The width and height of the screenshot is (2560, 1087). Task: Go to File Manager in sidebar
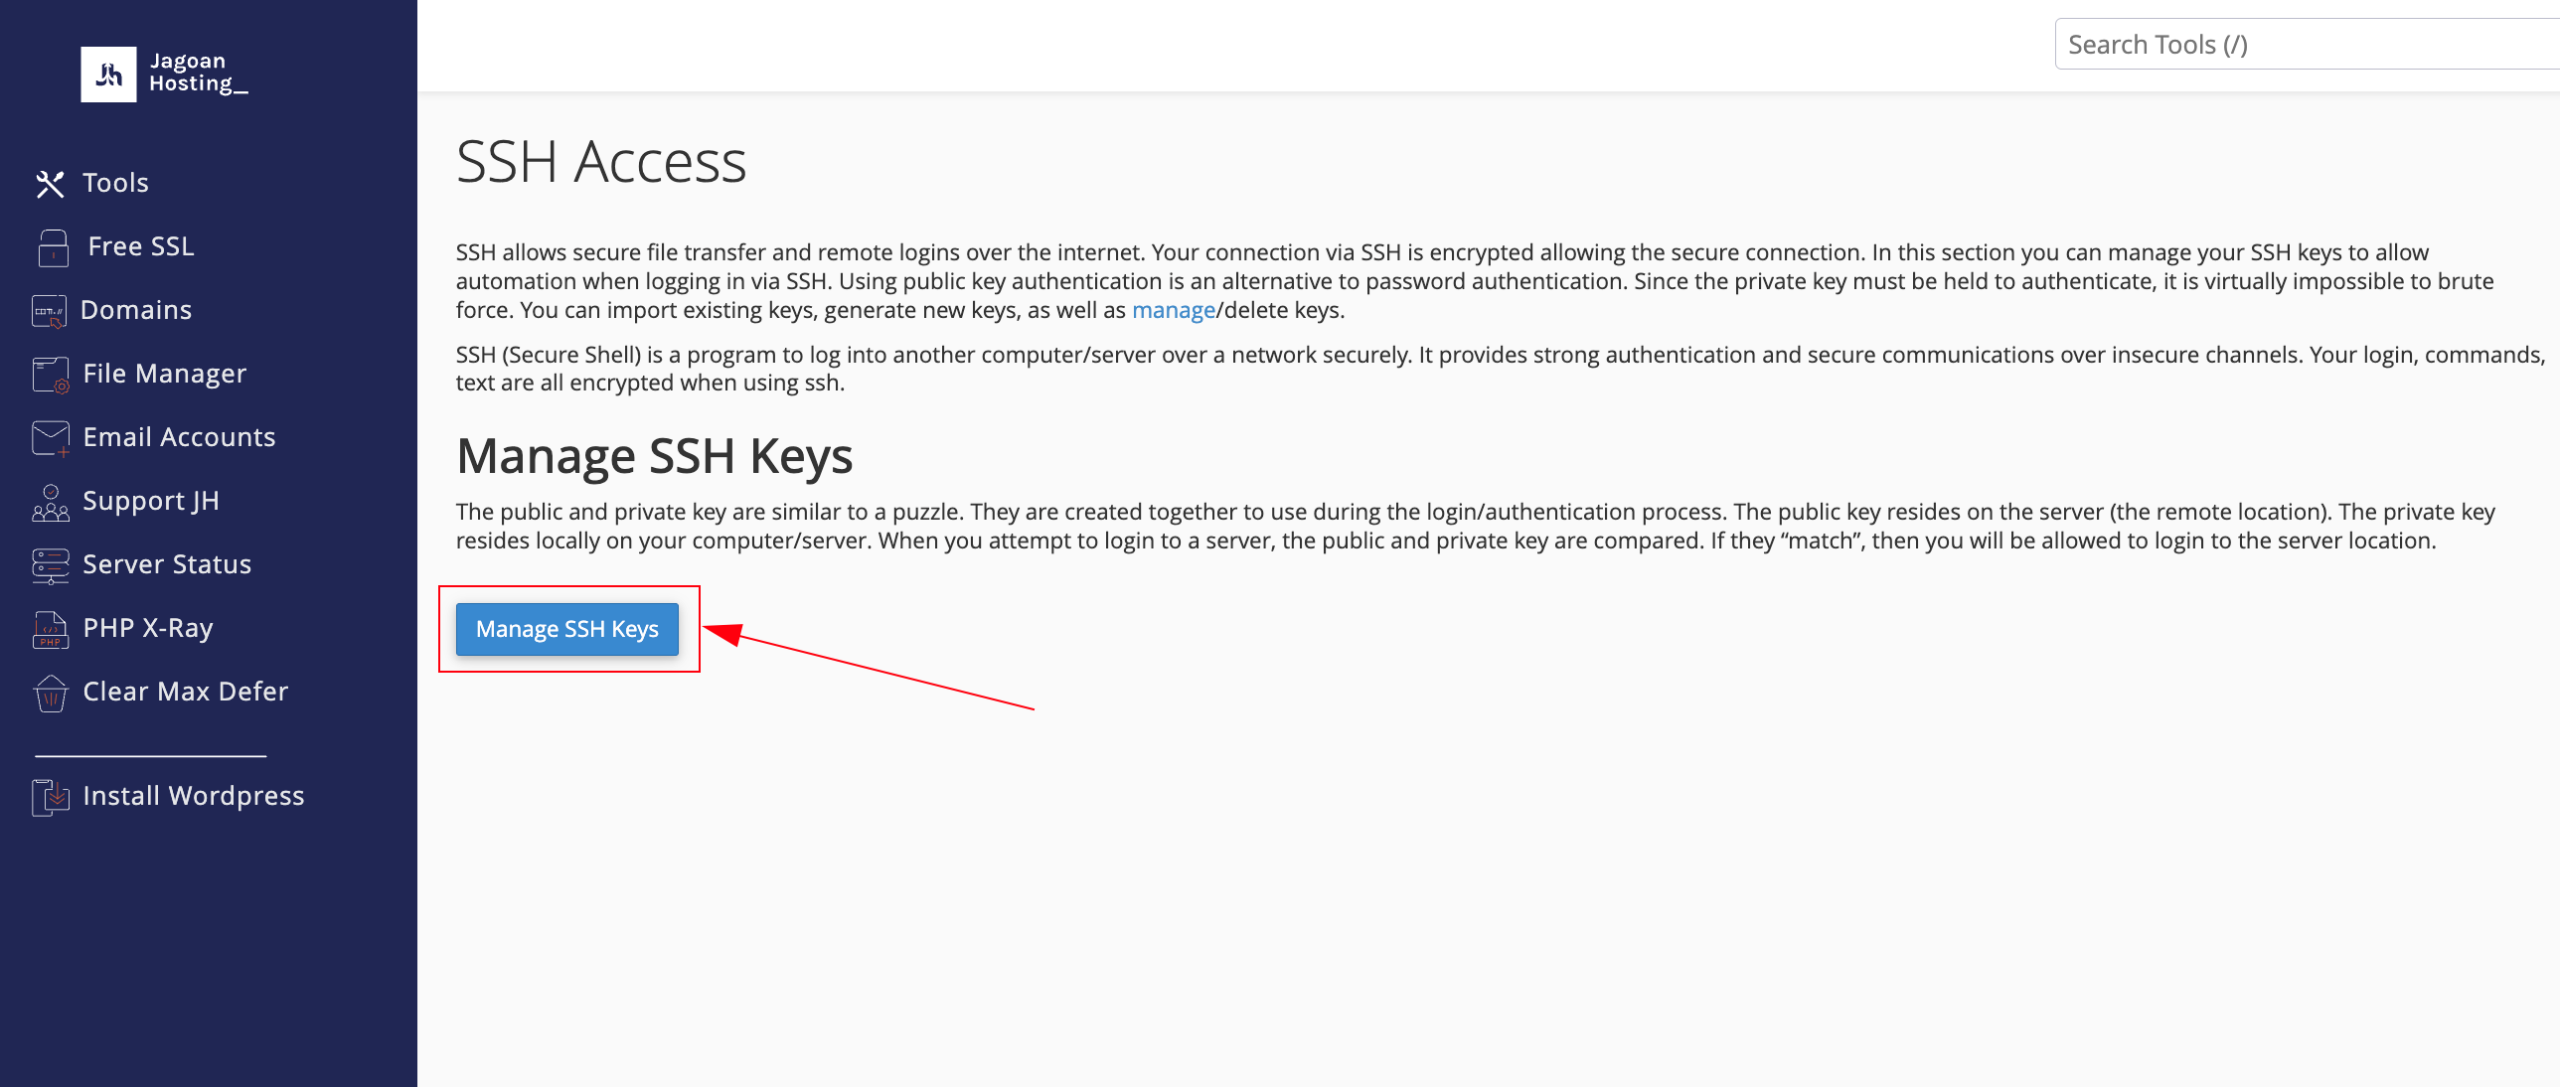pos(164,374)
